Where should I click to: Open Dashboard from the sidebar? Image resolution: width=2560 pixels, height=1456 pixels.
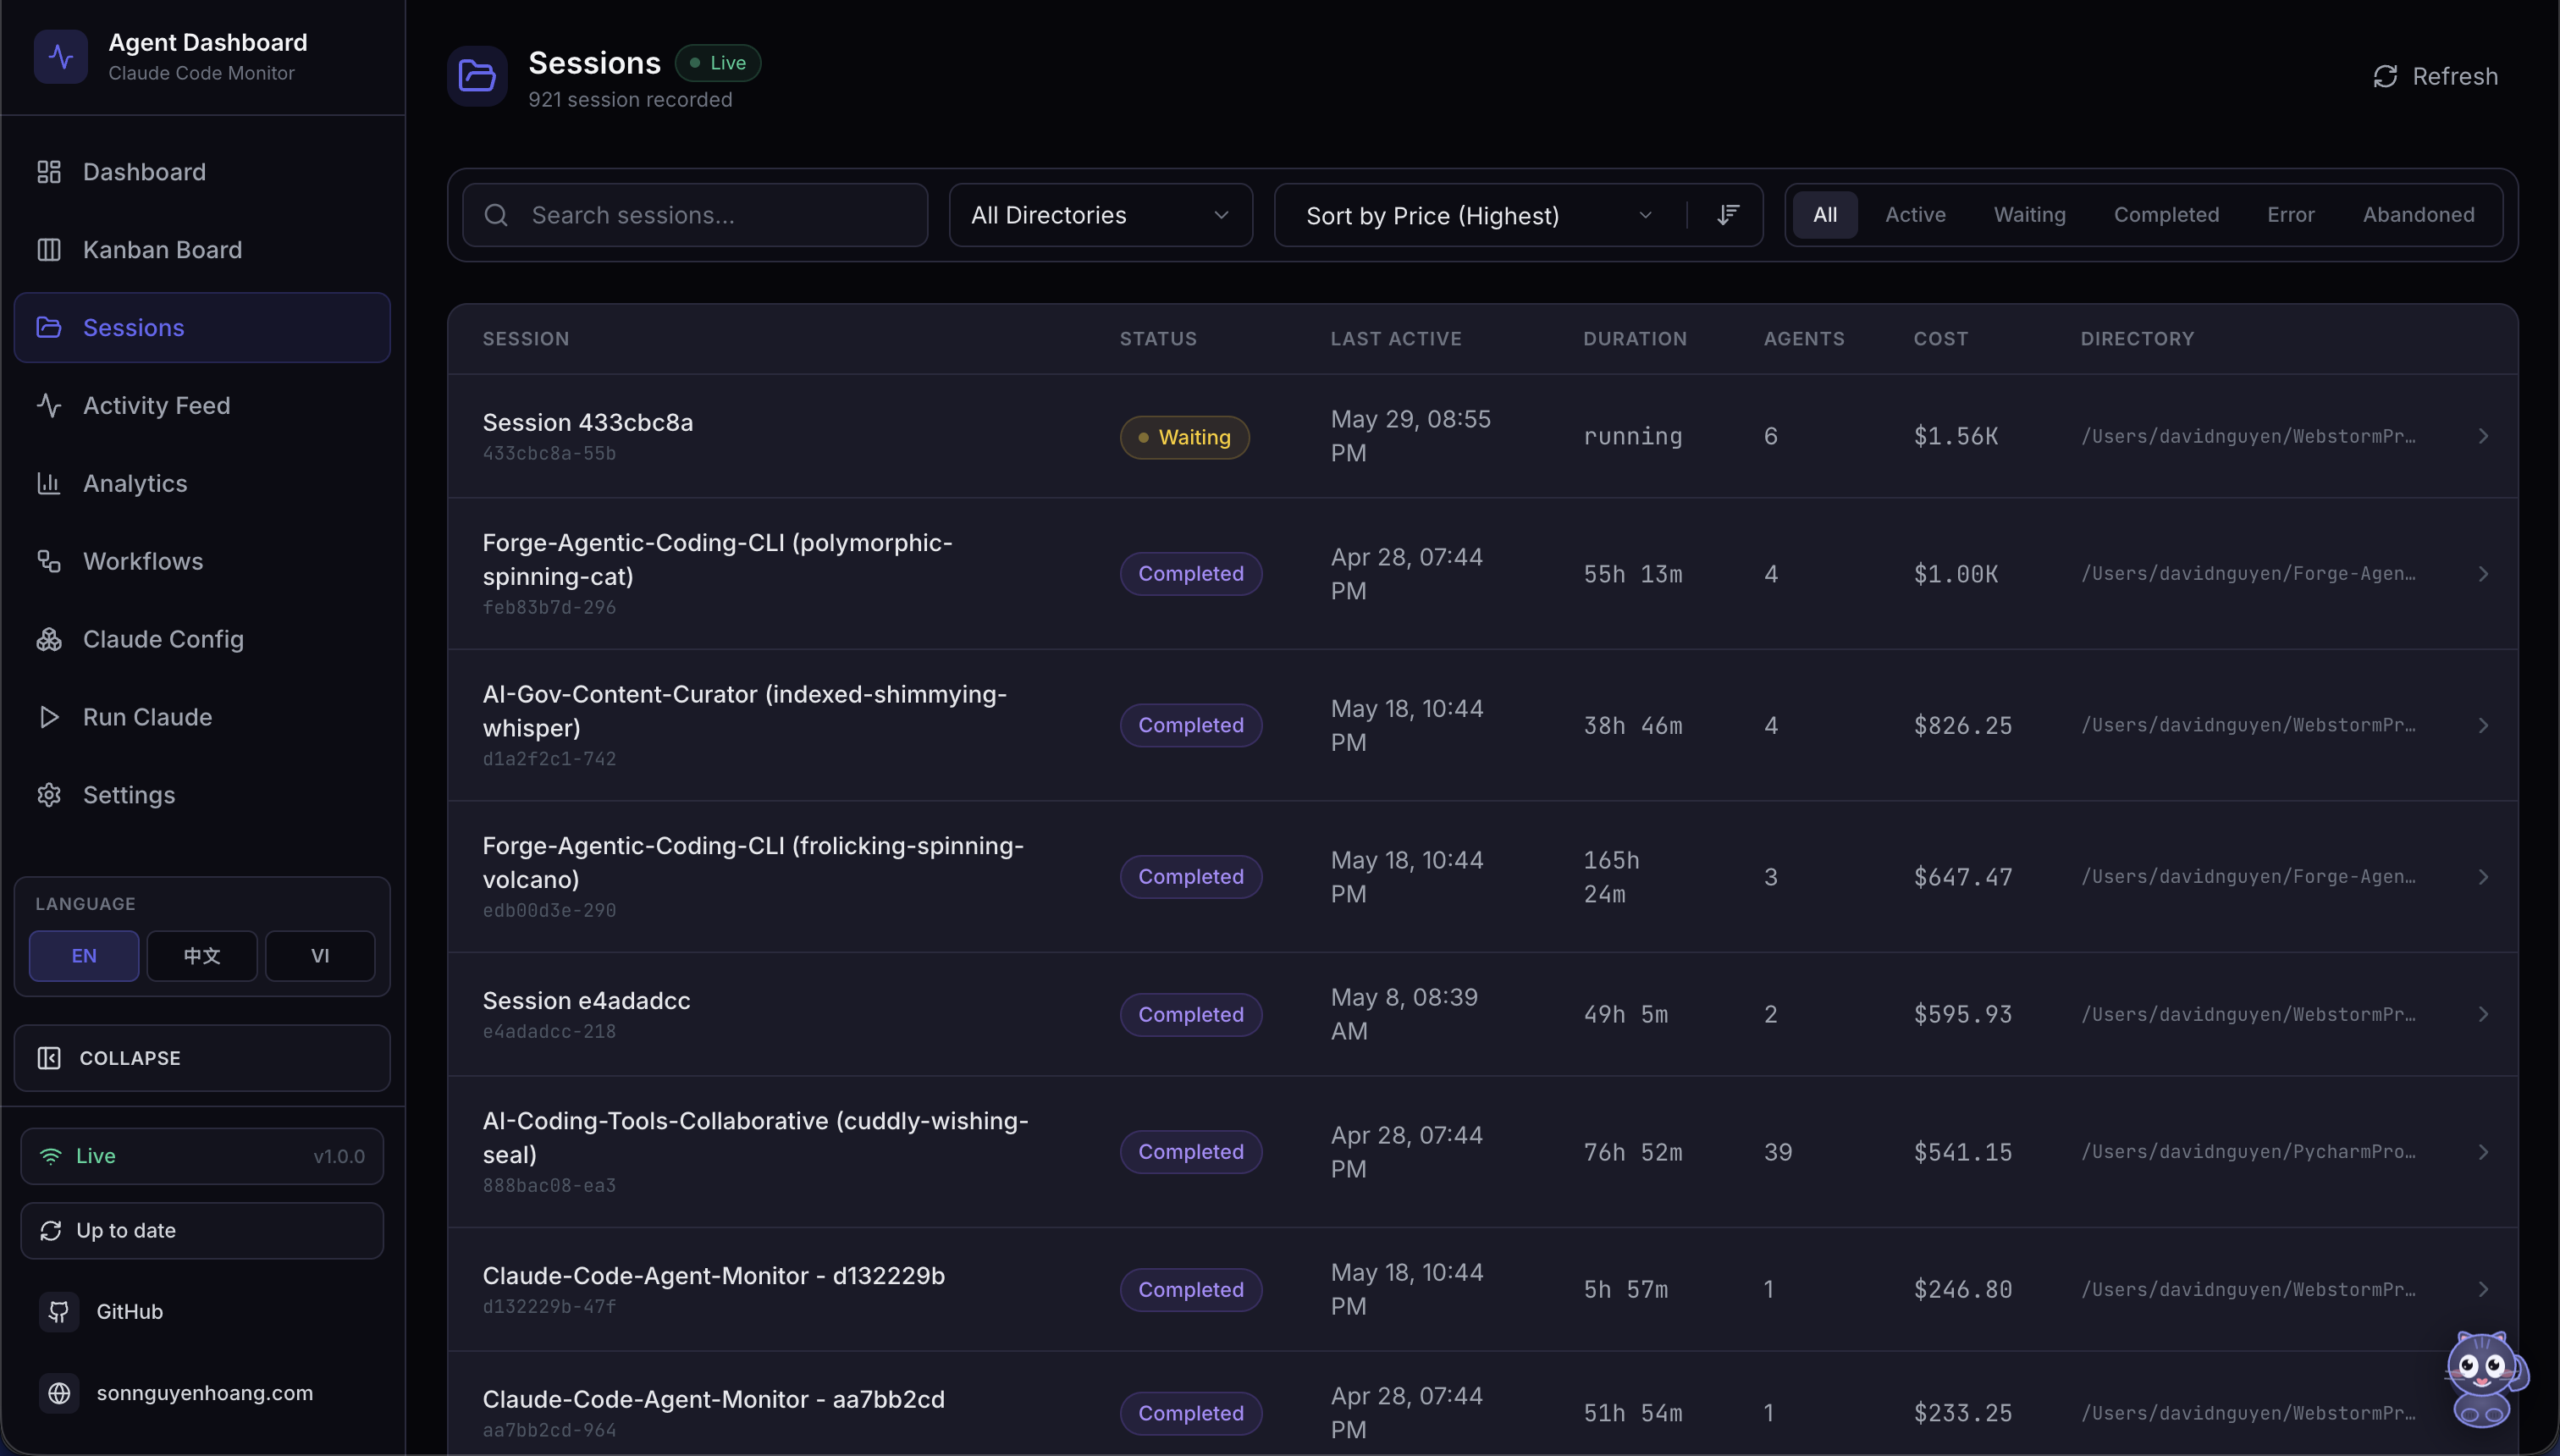(x=202, y=172)
